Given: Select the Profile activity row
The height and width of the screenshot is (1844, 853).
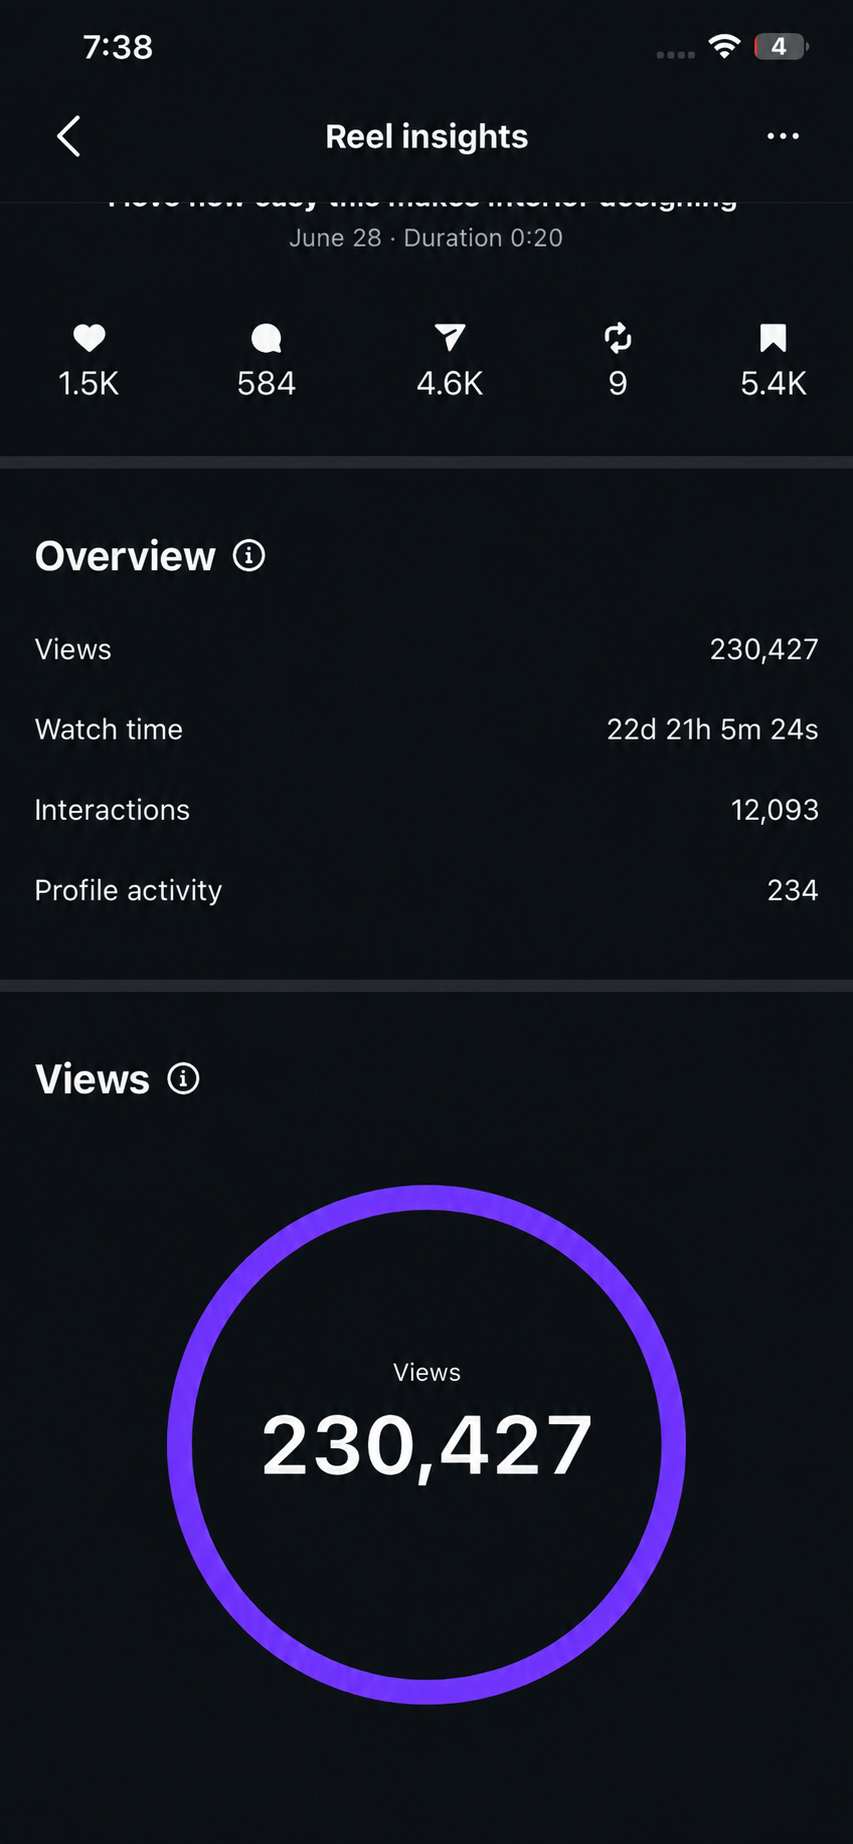Looking at the screenshot, I should [x=426, y=890].
